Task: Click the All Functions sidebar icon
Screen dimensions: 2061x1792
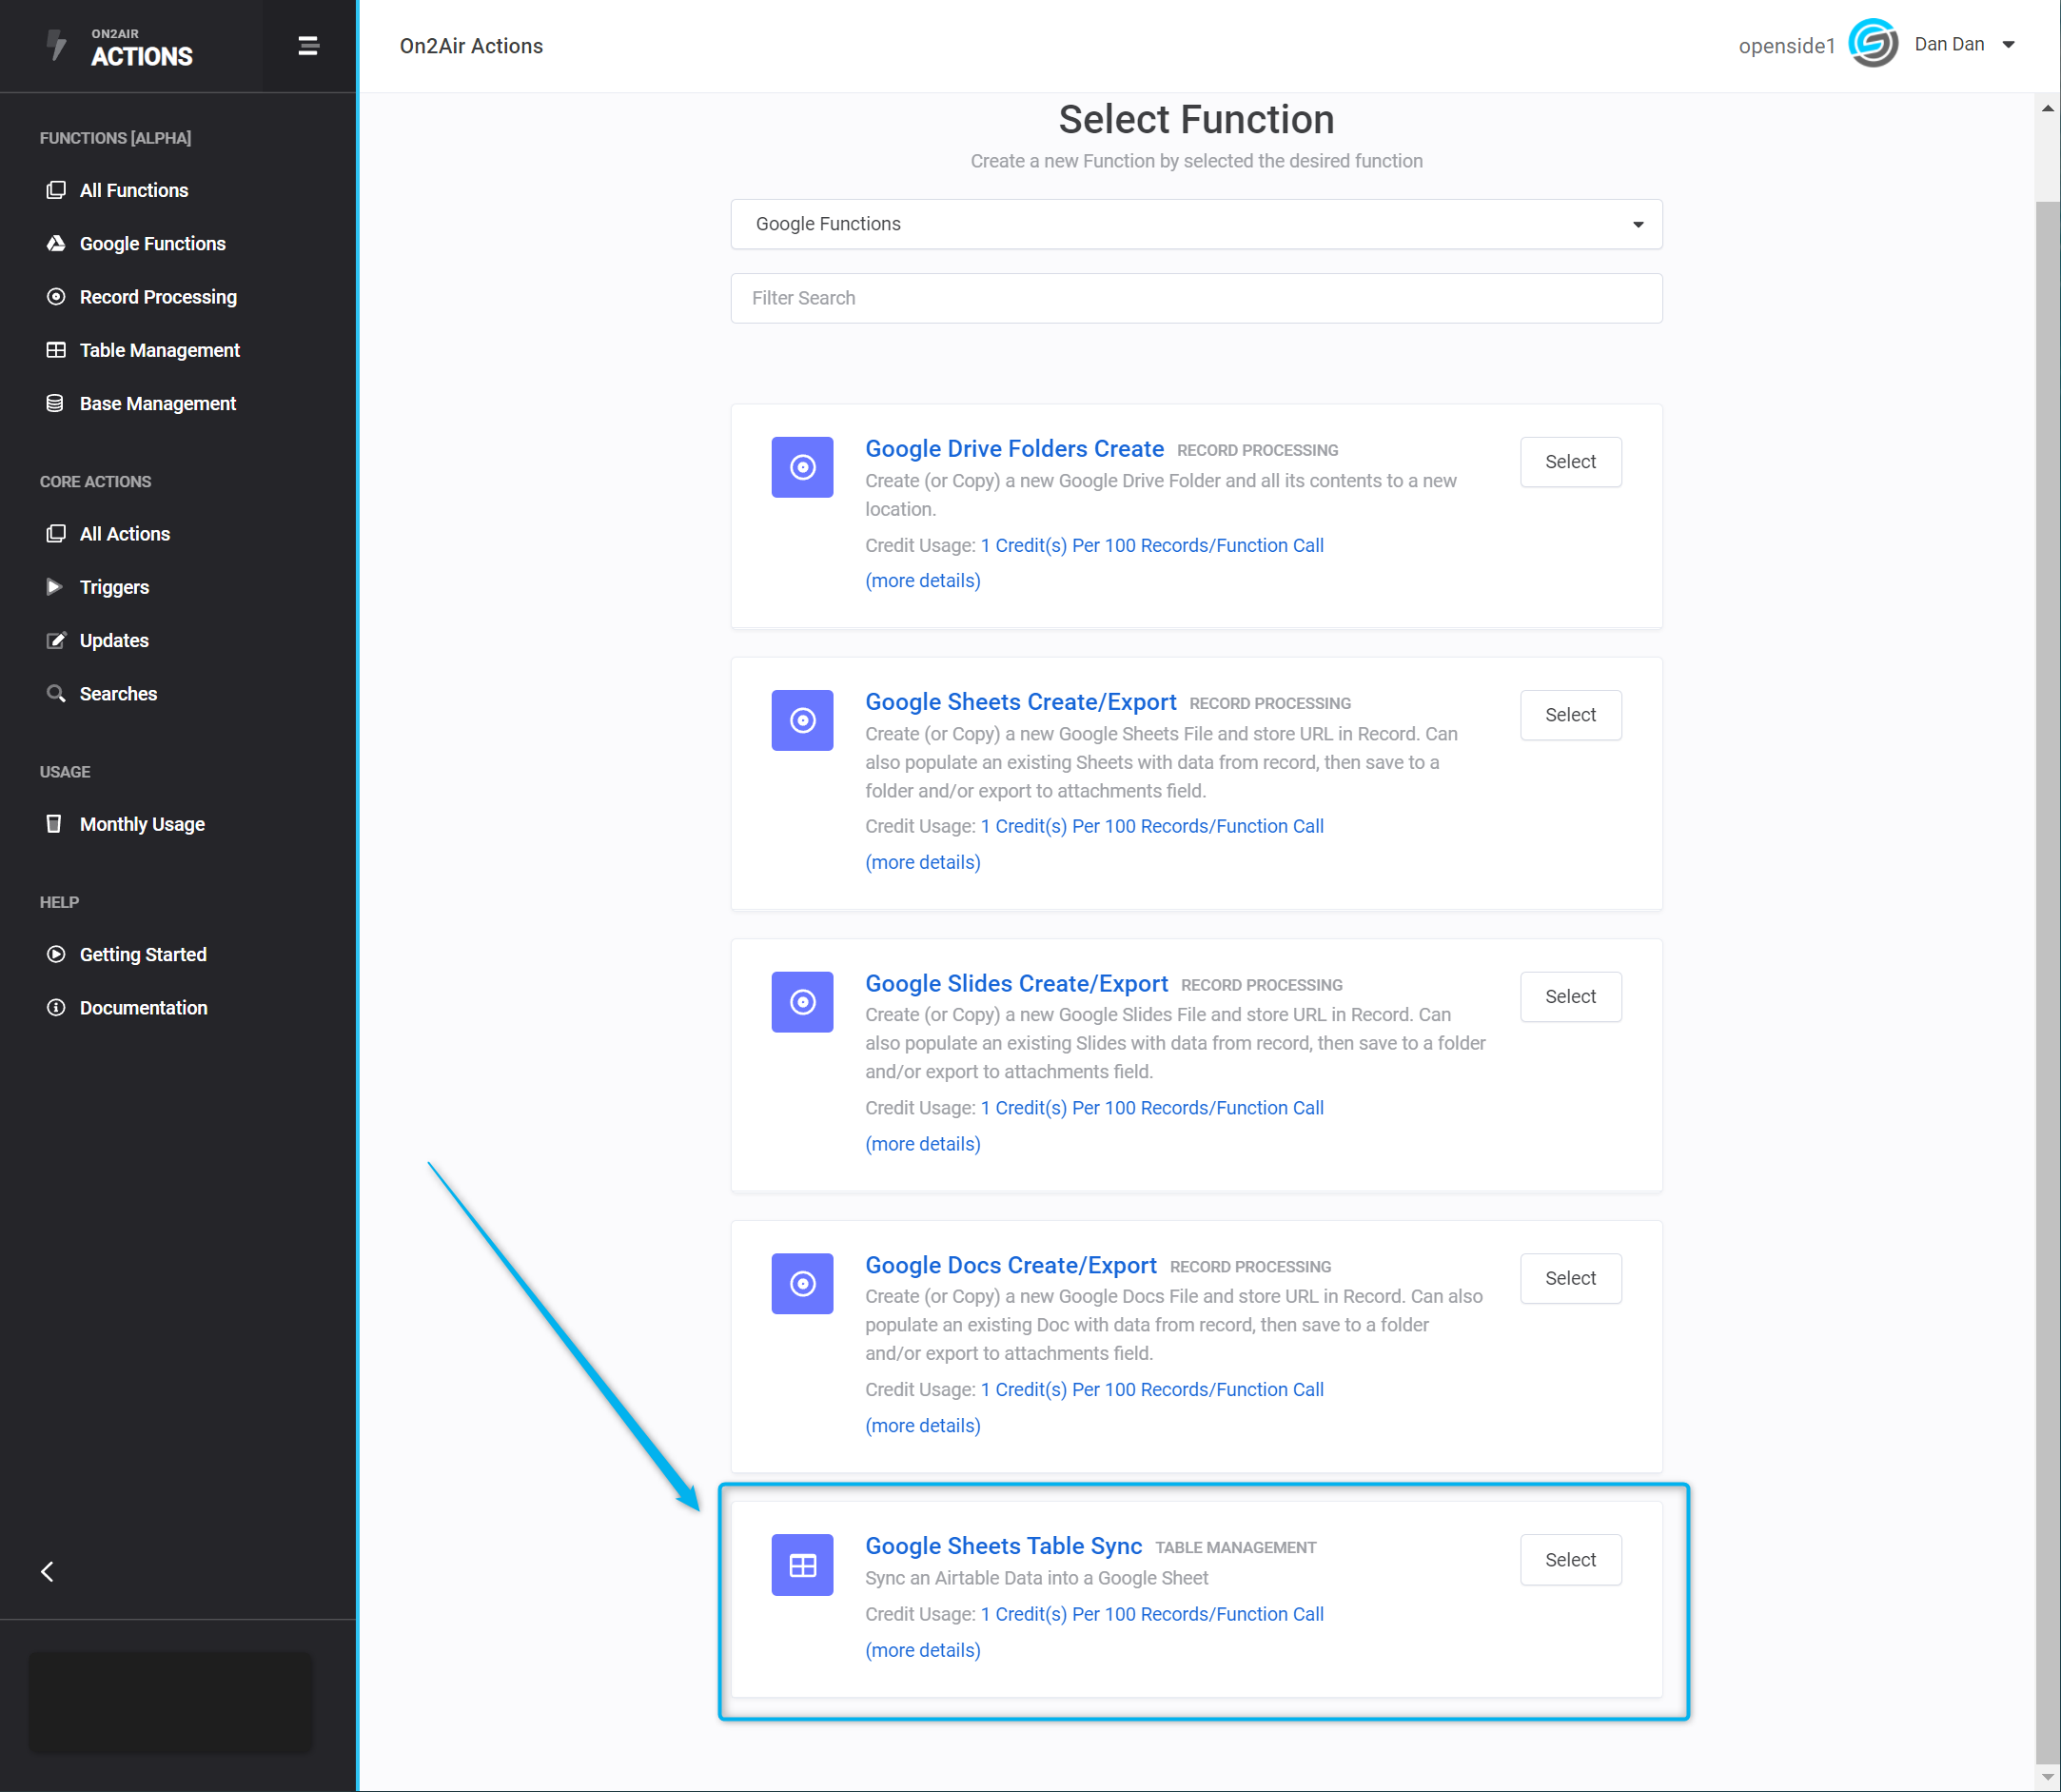Action: tap(56, 190)
